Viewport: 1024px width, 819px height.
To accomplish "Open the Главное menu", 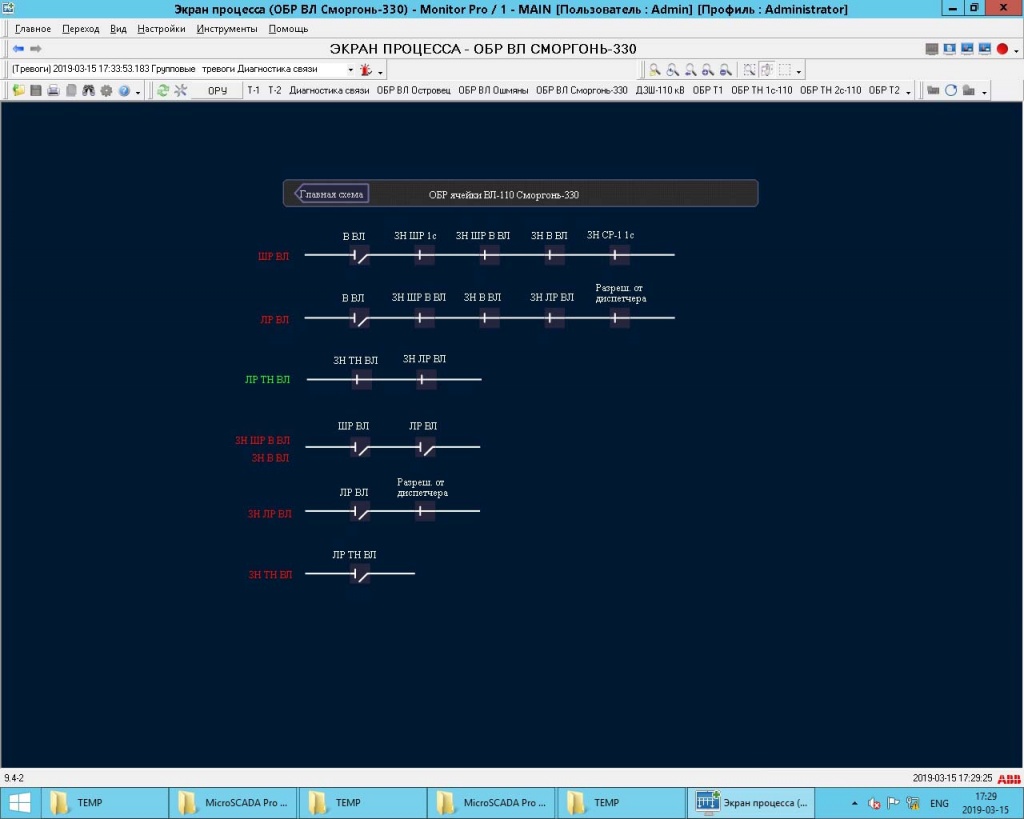I will point(33,29).
